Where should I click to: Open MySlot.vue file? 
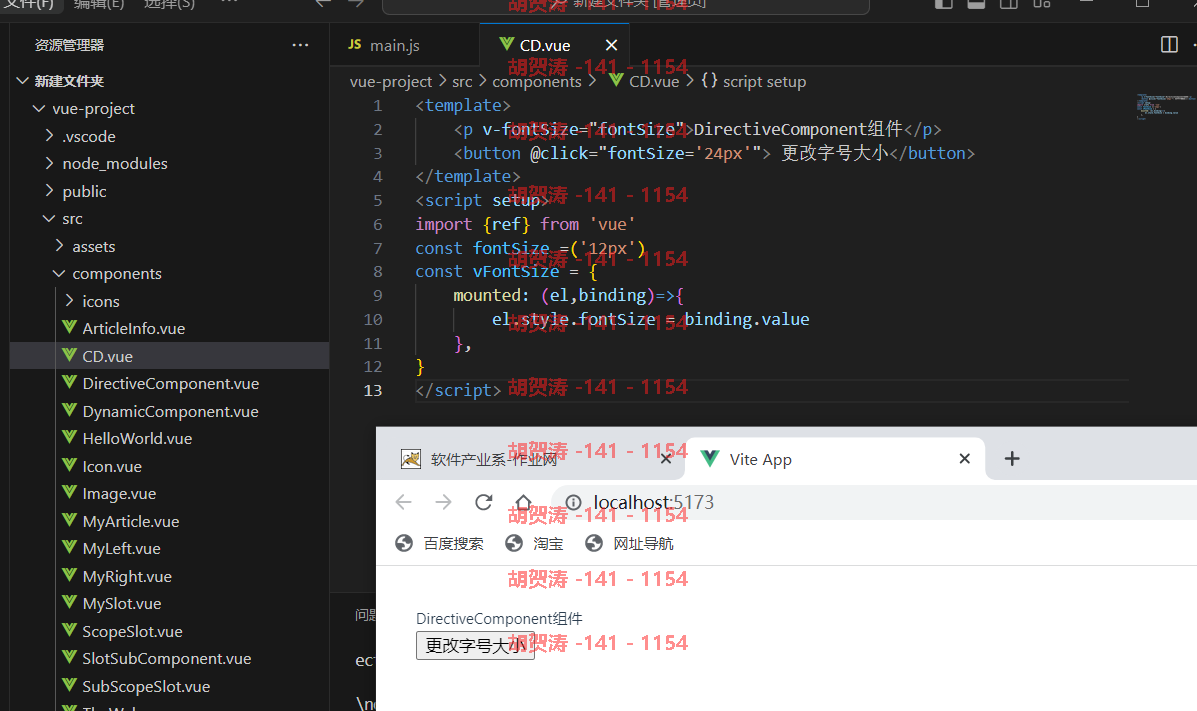[x=169, y=603]
